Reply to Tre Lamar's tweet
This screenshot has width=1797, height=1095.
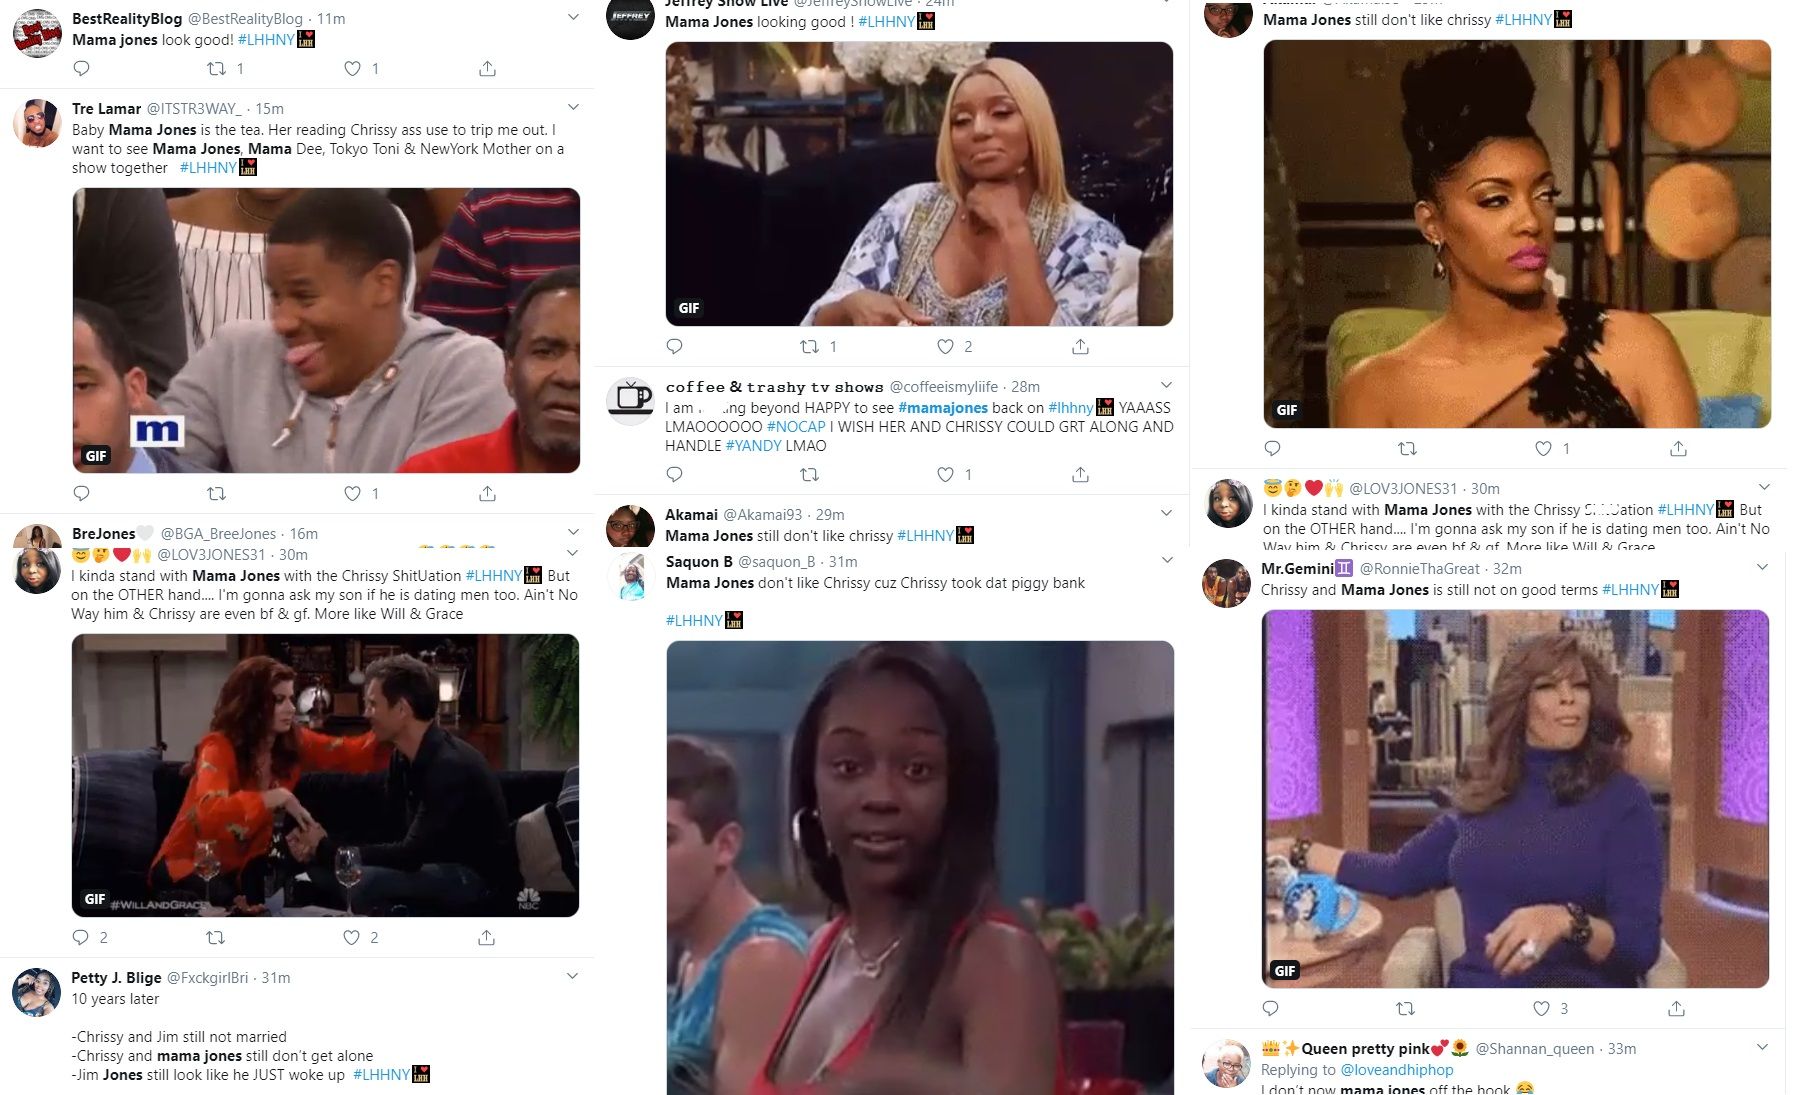click(x=82, y=493)
